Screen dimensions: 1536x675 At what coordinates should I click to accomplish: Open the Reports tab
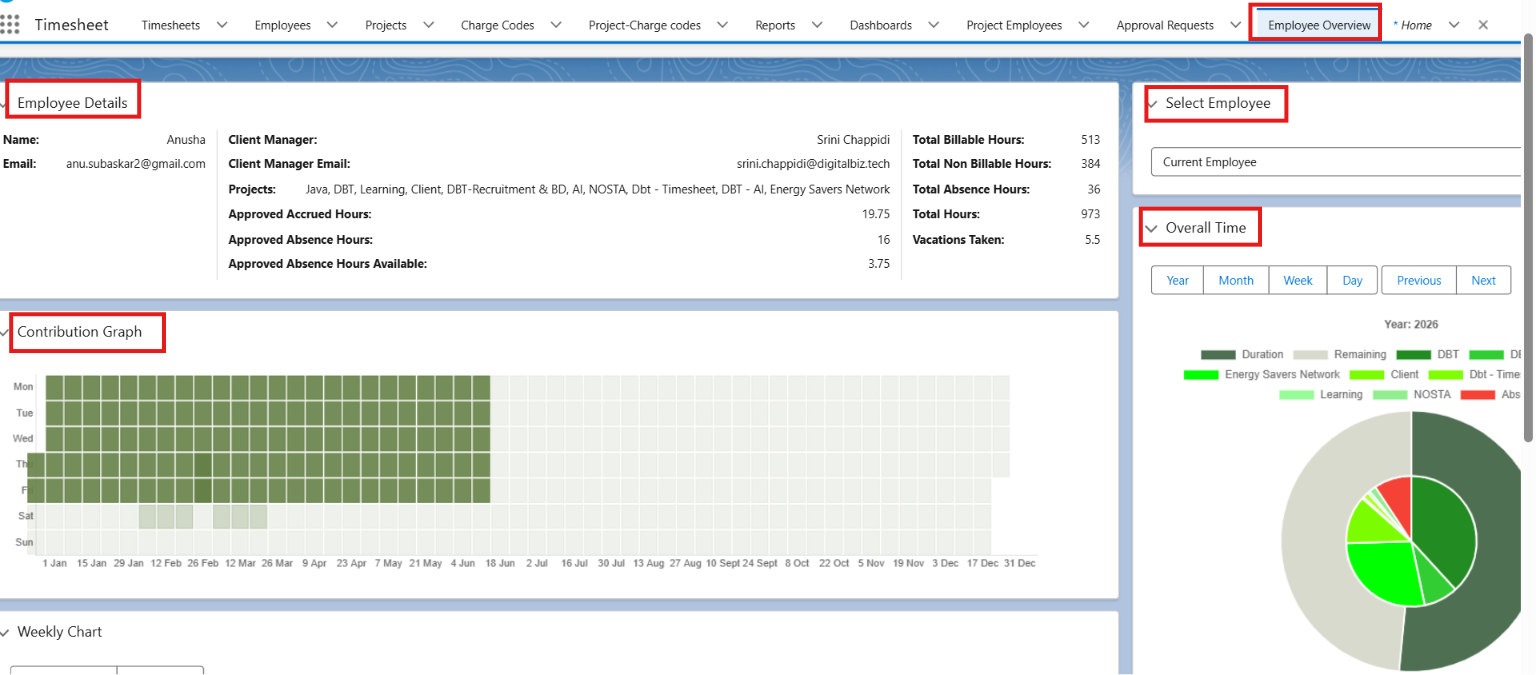tap(775, 25)
